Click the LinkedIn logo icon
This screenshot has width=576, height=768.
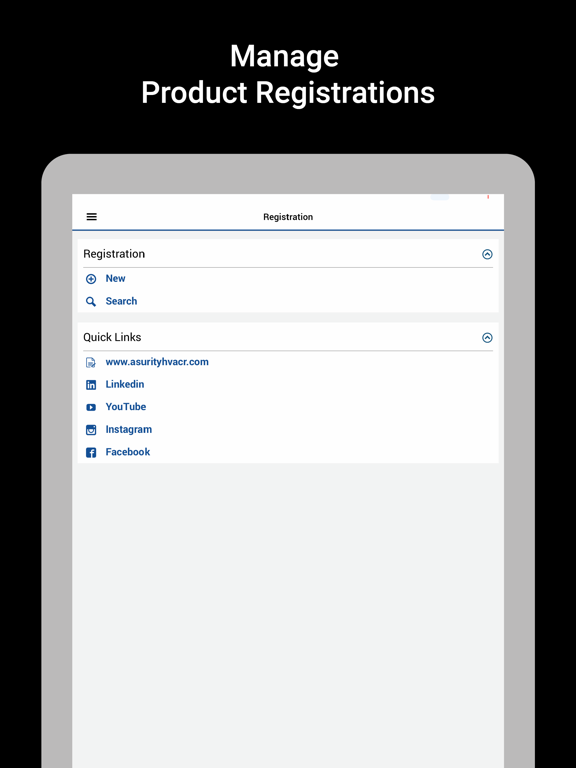point(91,385)
